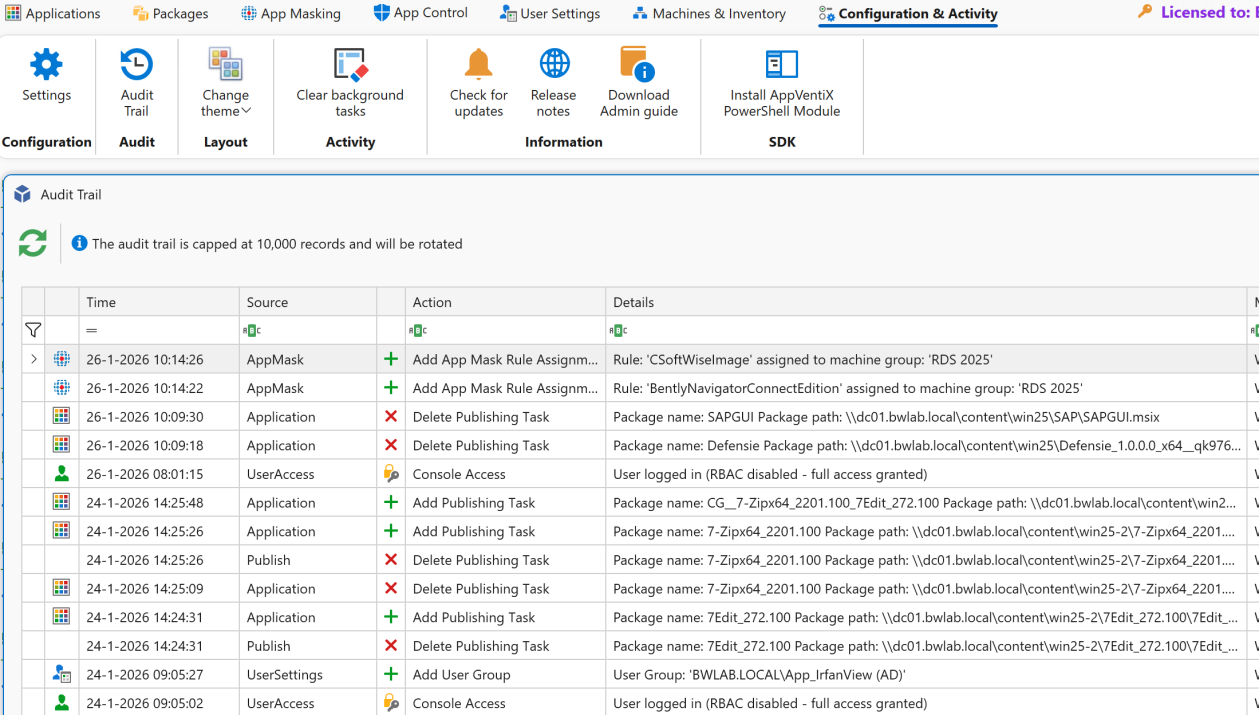This screenshot has height=715, width=1259.
Task: Click red X in 14:25:26 Publish row
Action: click(x=391, y=560)
